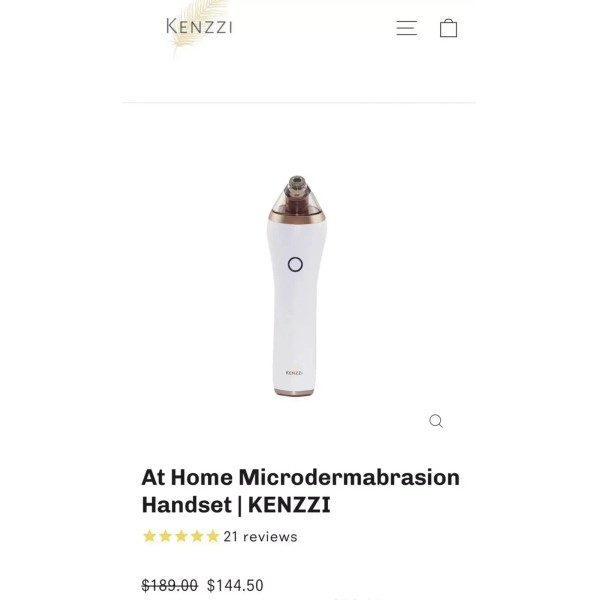Open the shopping bag cart
Screen dimensions: 600x600
[x=448, y=28]
